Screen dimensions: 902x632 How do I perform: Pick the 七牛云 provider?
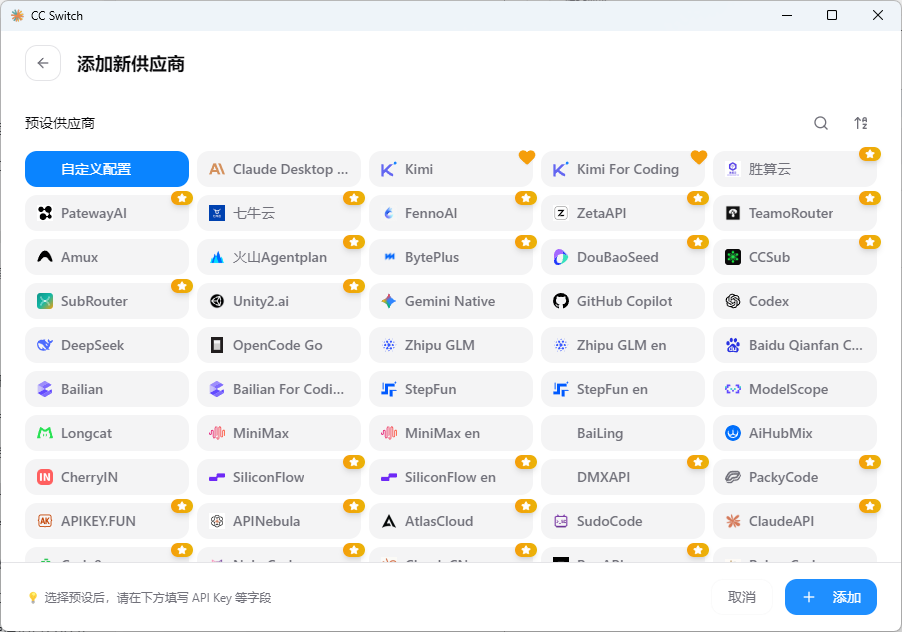point(279,213)
